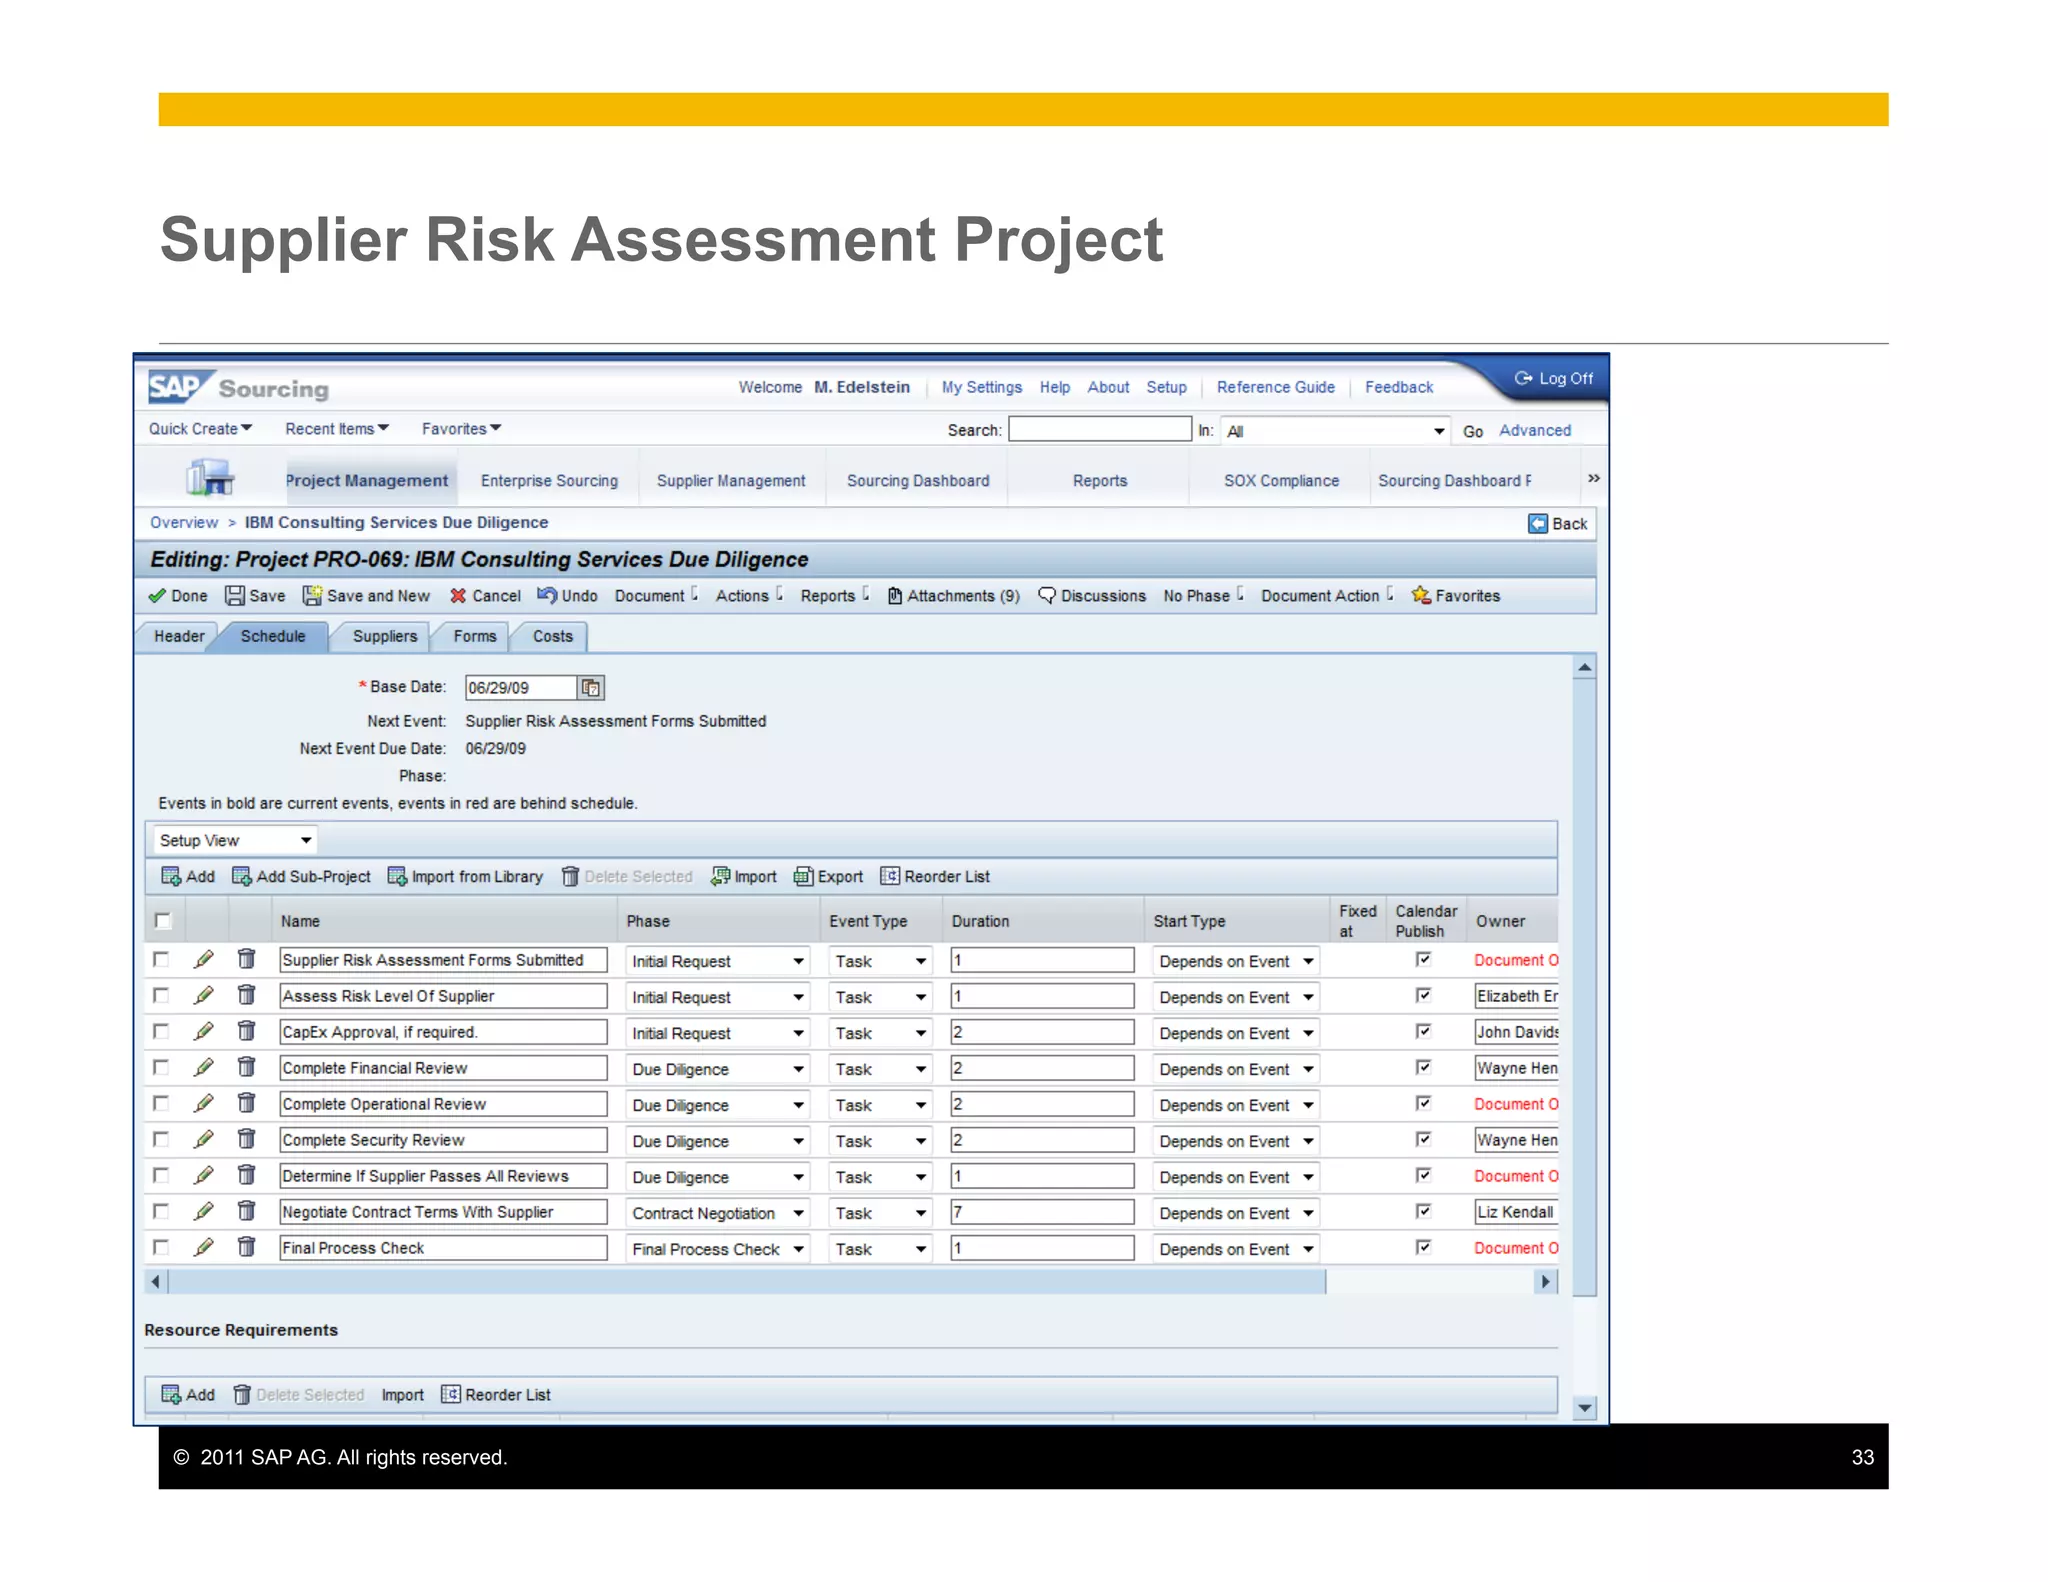
Task: Click the My Settings link
Action: [981, 388]
